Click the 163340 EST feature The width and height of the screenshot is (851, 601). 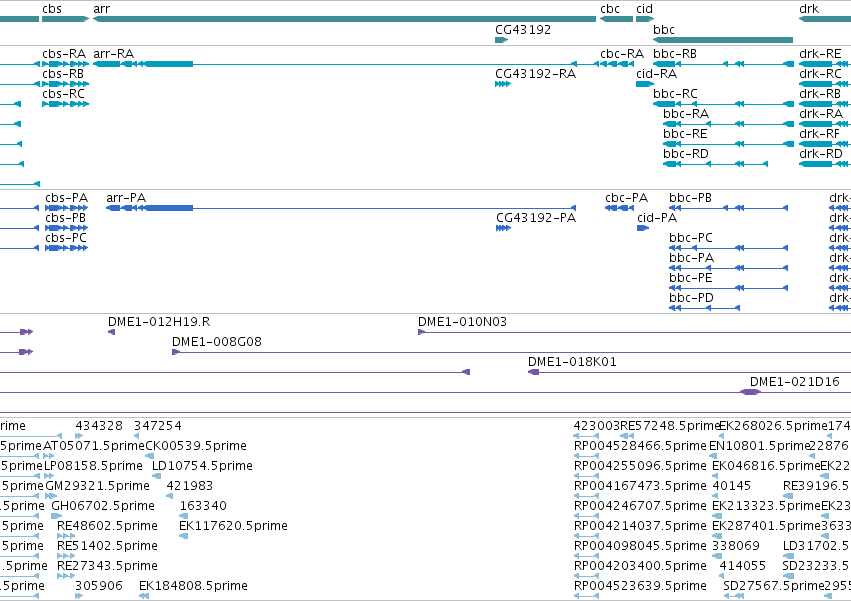pos(183,516)
